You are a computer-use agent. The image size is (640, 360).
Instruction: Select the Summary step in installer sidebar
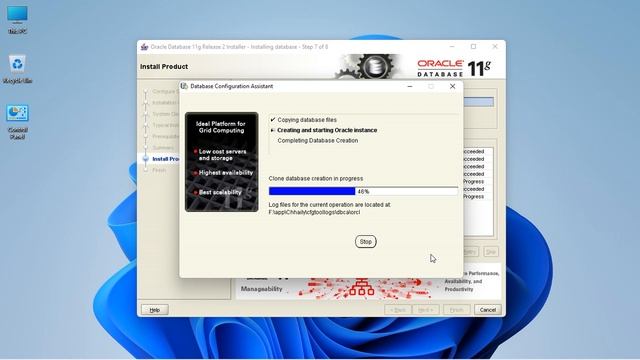pyautogui.click(x=163, y=147)
